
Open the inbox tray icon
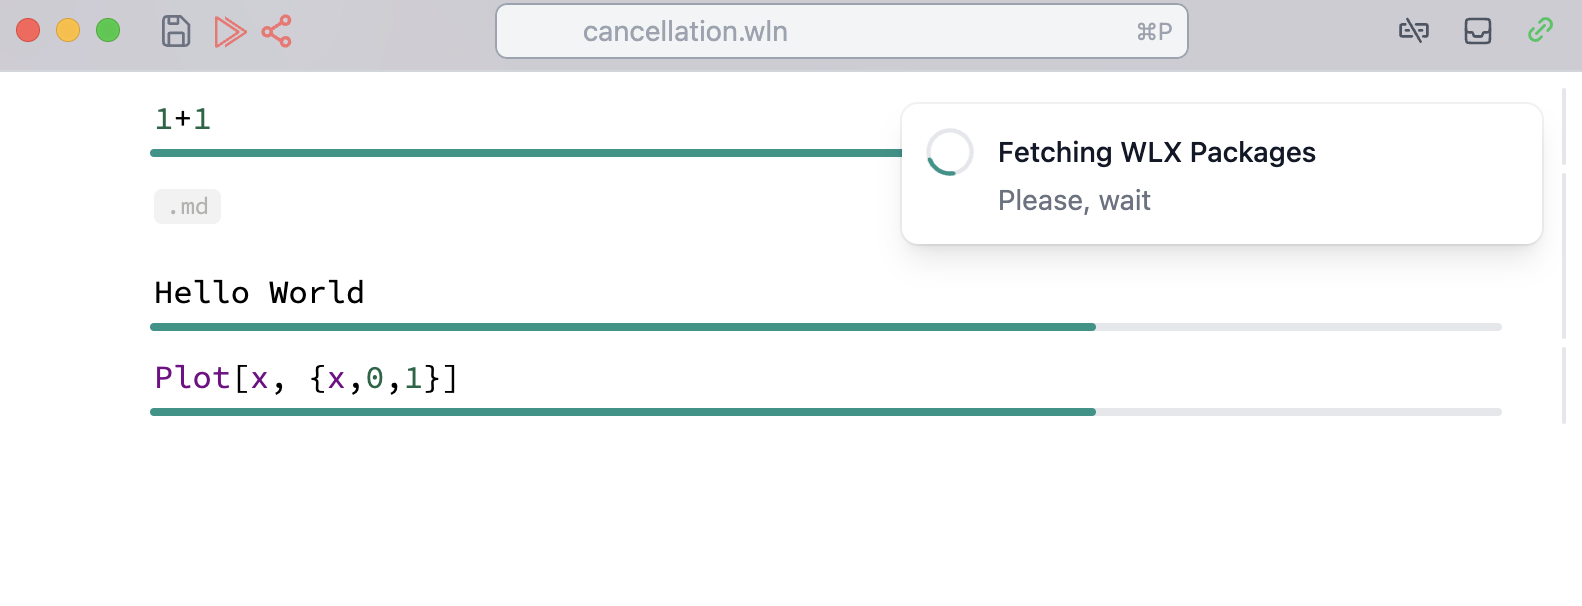coord(1477,31)
